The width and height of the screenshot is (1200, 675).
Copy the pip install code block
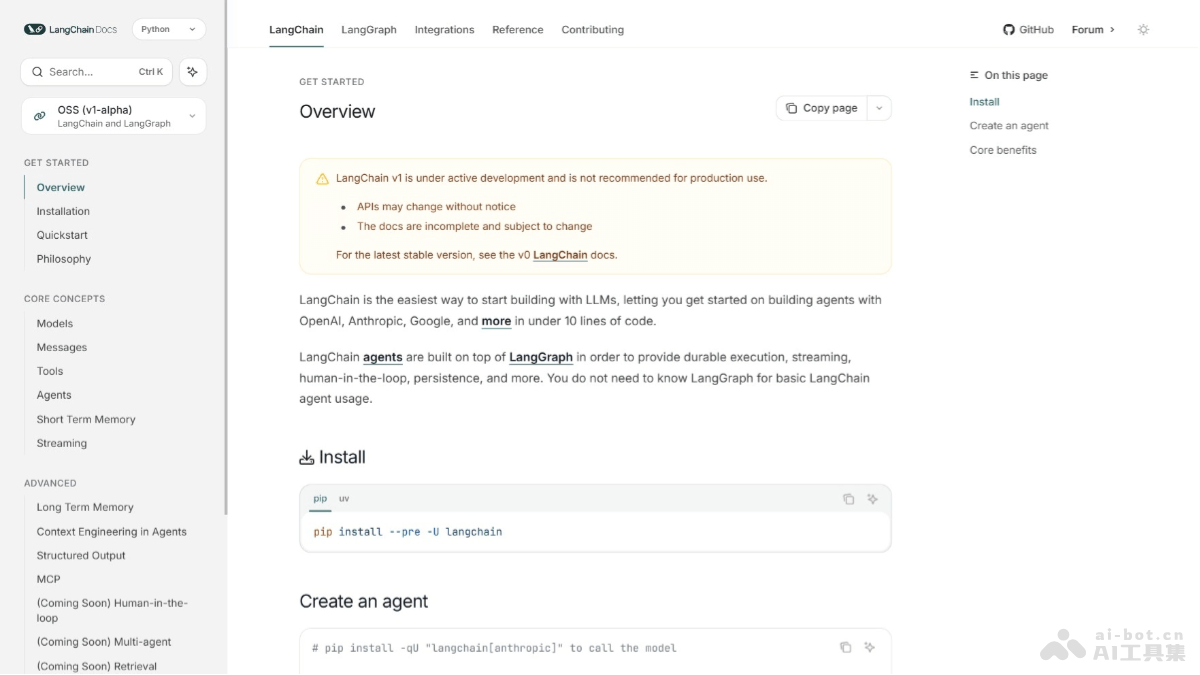pos(848,499)
